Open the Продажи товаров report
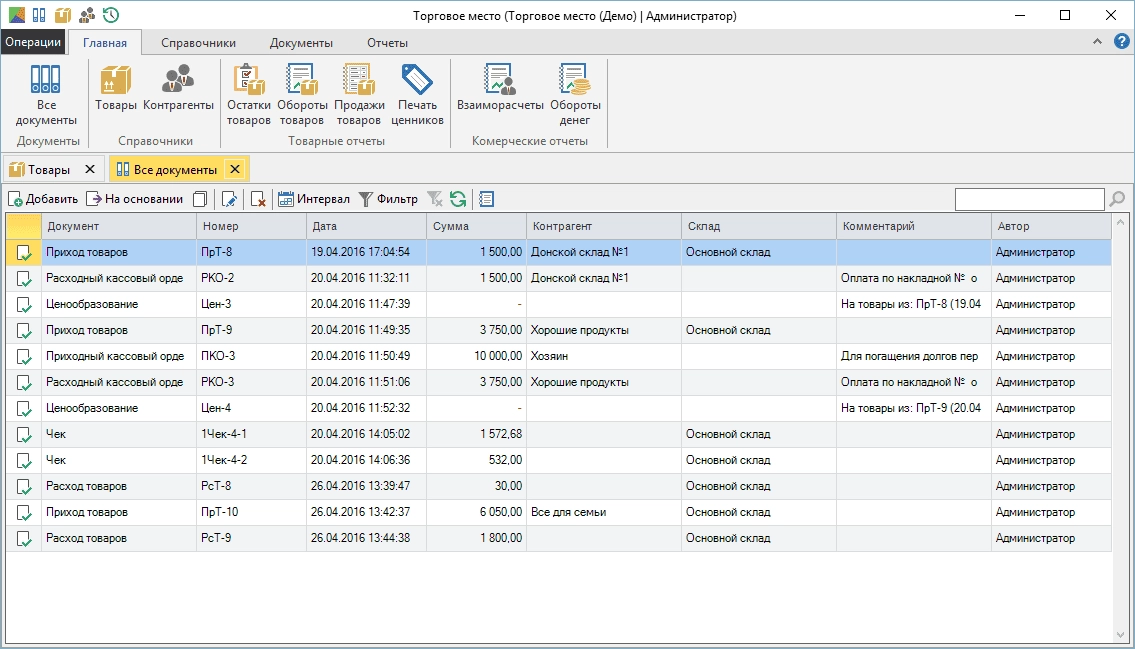Viewport: 1135px width, 649px height. pyautogui.click(x=359, y=95)
